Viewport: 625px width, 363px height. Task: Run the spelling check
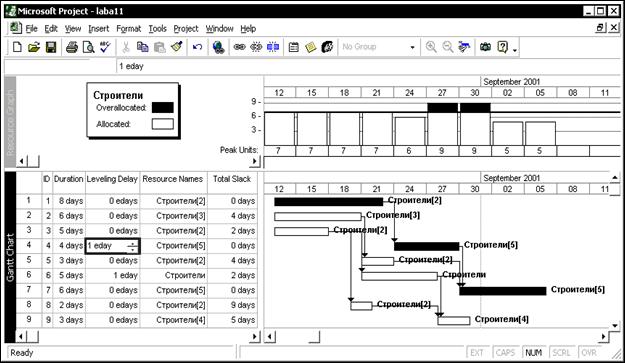(x=105, y=47)
